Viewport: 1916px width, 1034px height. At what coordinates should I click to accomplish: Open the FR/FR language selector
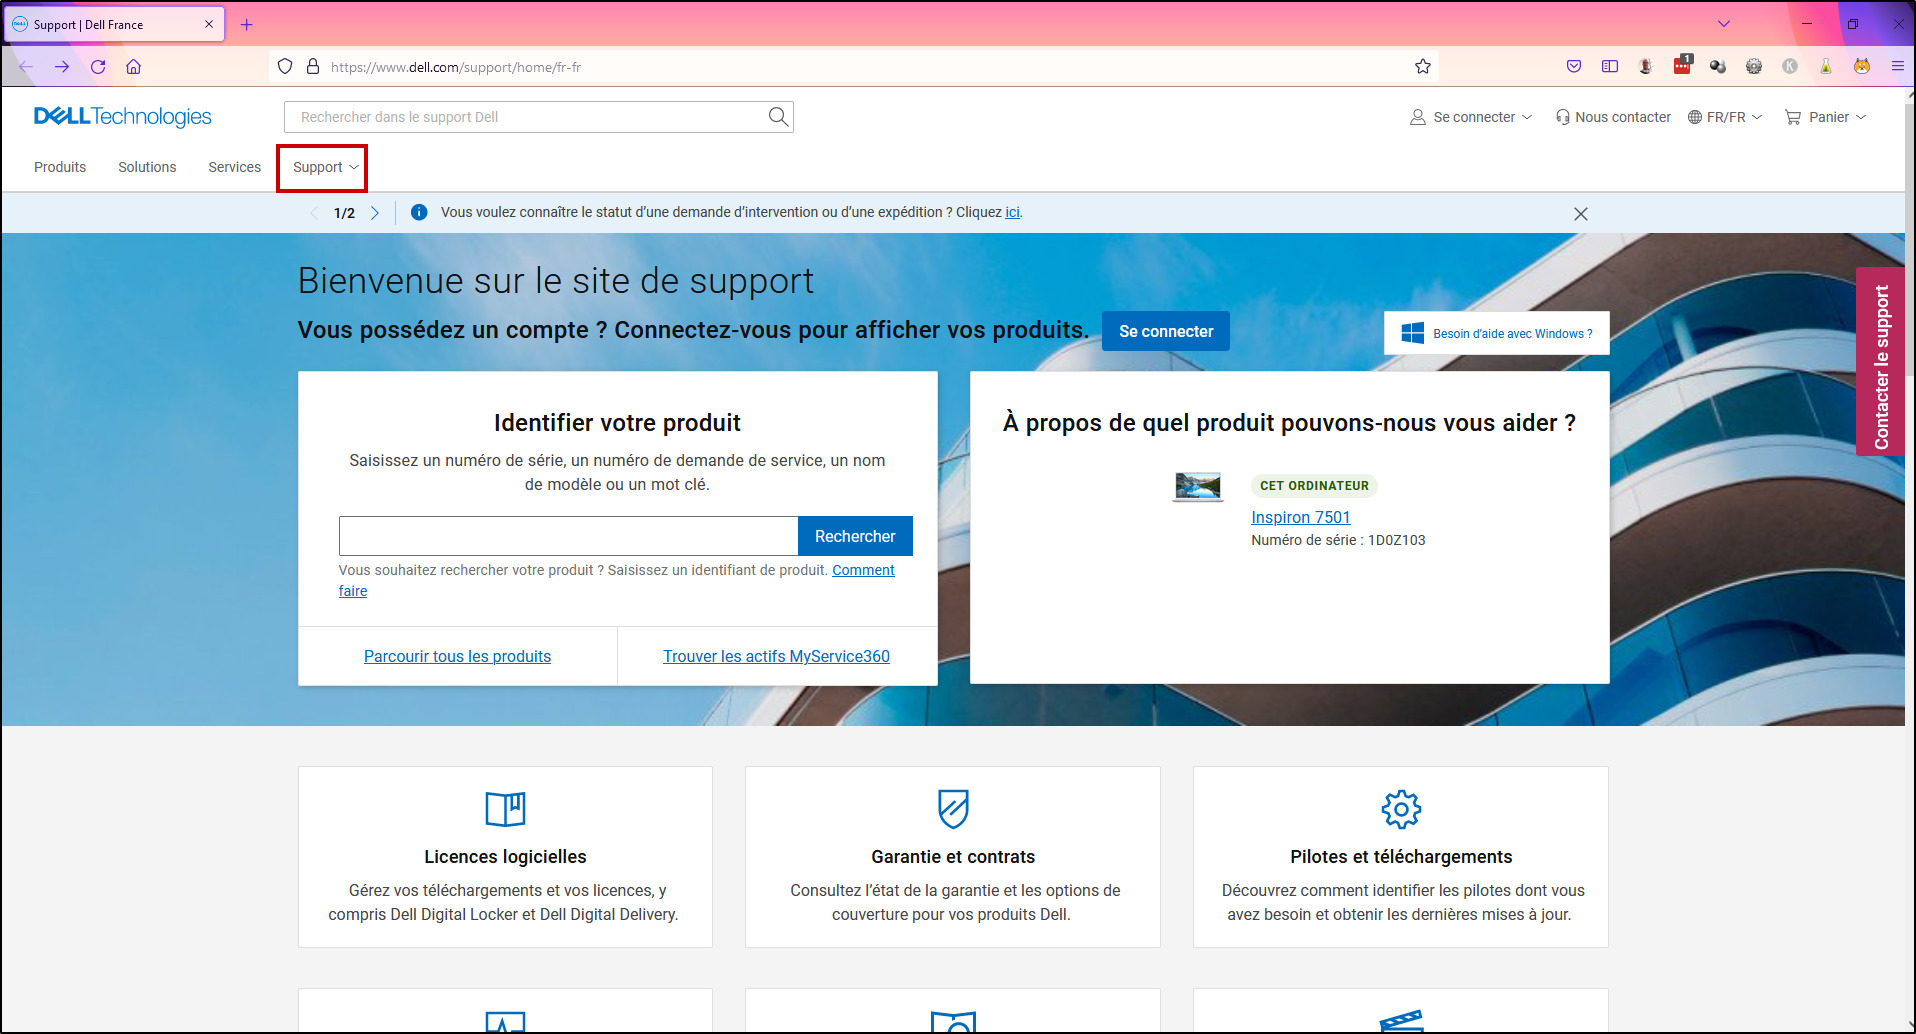[1725, 117]
